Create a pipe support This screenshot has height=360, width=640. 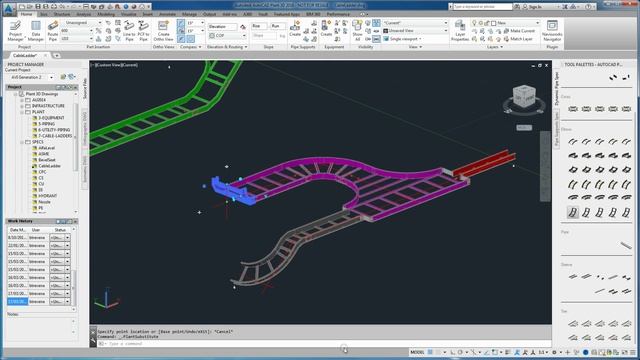[x=295, y=29]
